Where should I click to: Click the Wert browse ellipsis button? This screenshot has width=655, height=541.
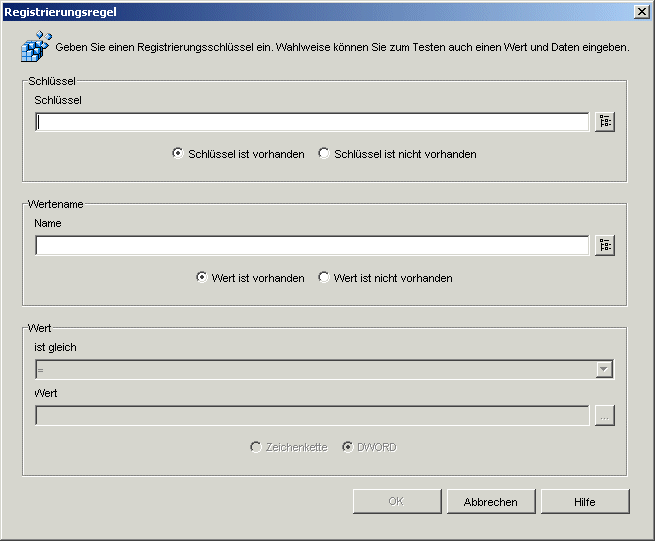[604, 416]
